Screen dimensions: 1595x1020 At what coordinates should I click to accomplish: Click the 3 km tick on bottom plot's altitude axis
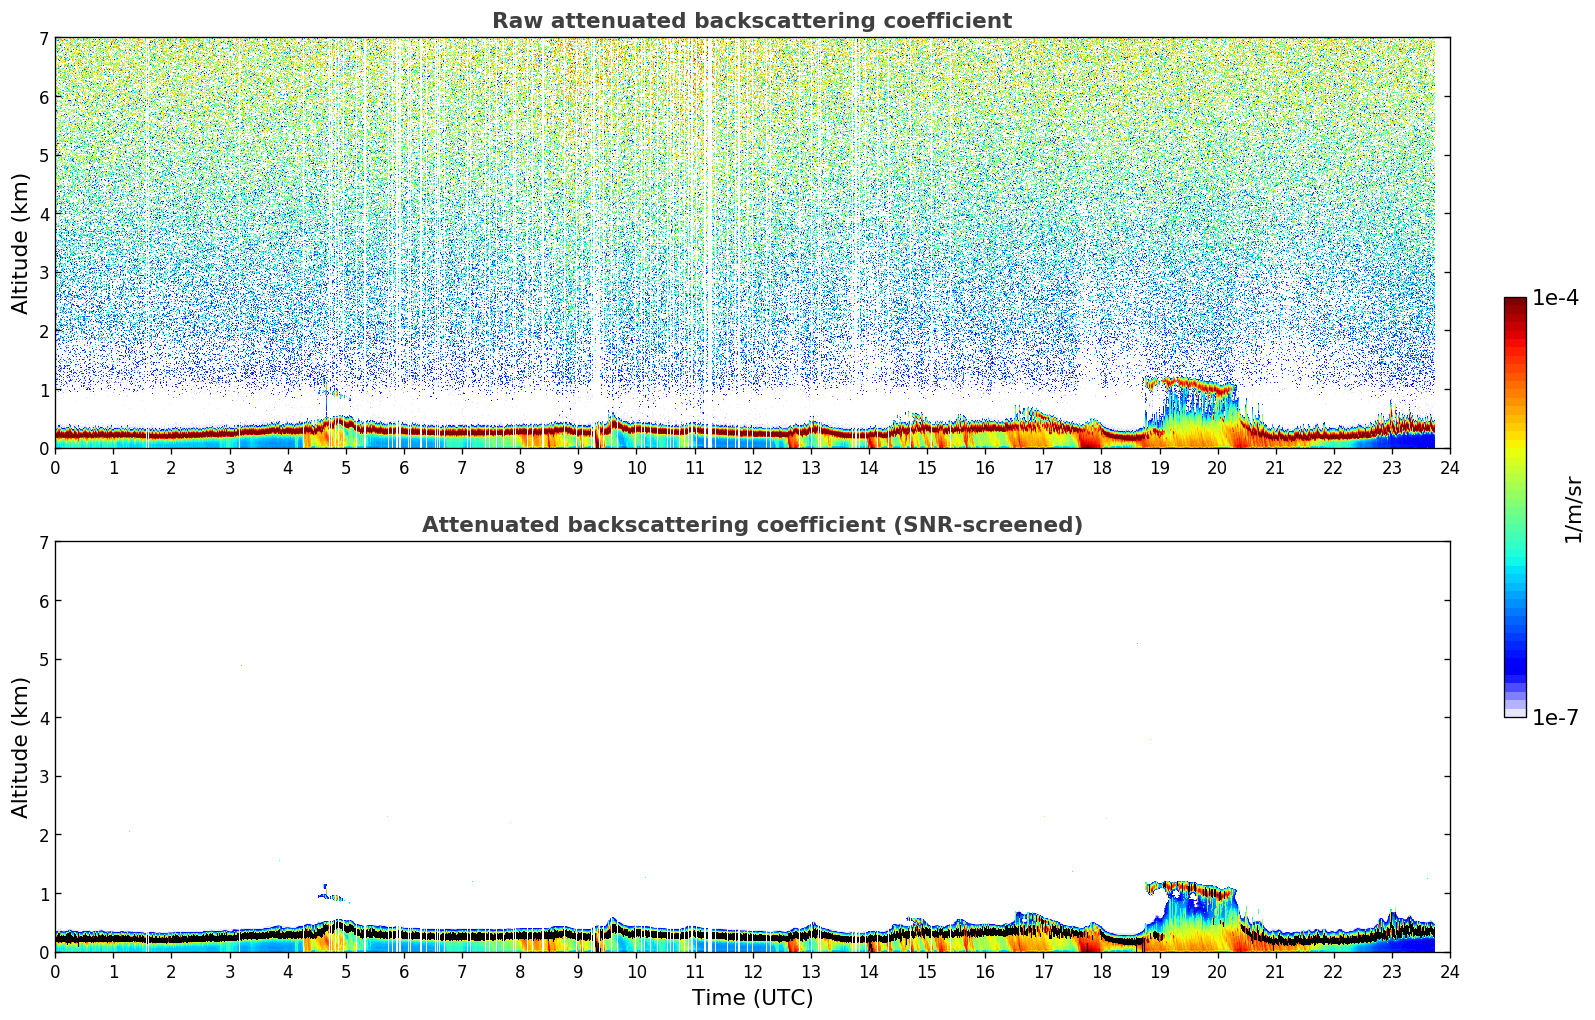pos(43,777)
